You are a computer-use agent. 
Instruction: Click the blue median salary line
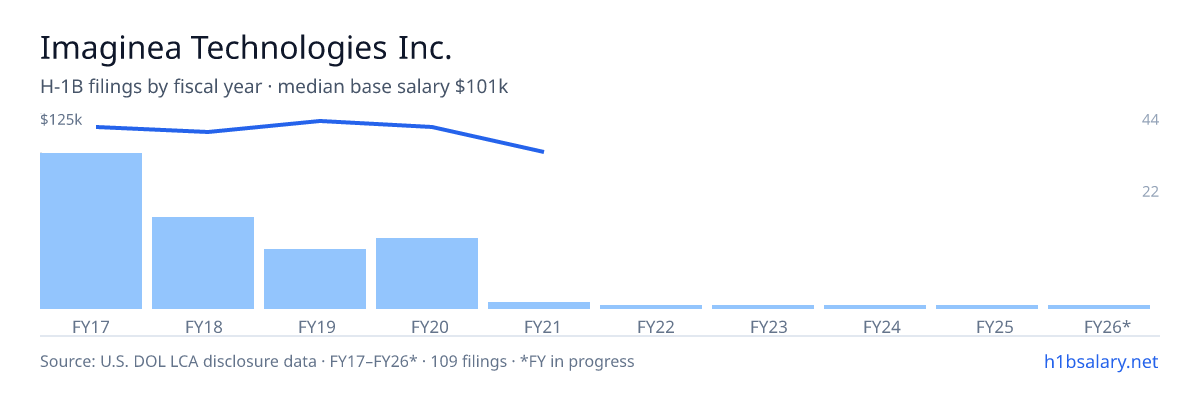click(320, 122)
